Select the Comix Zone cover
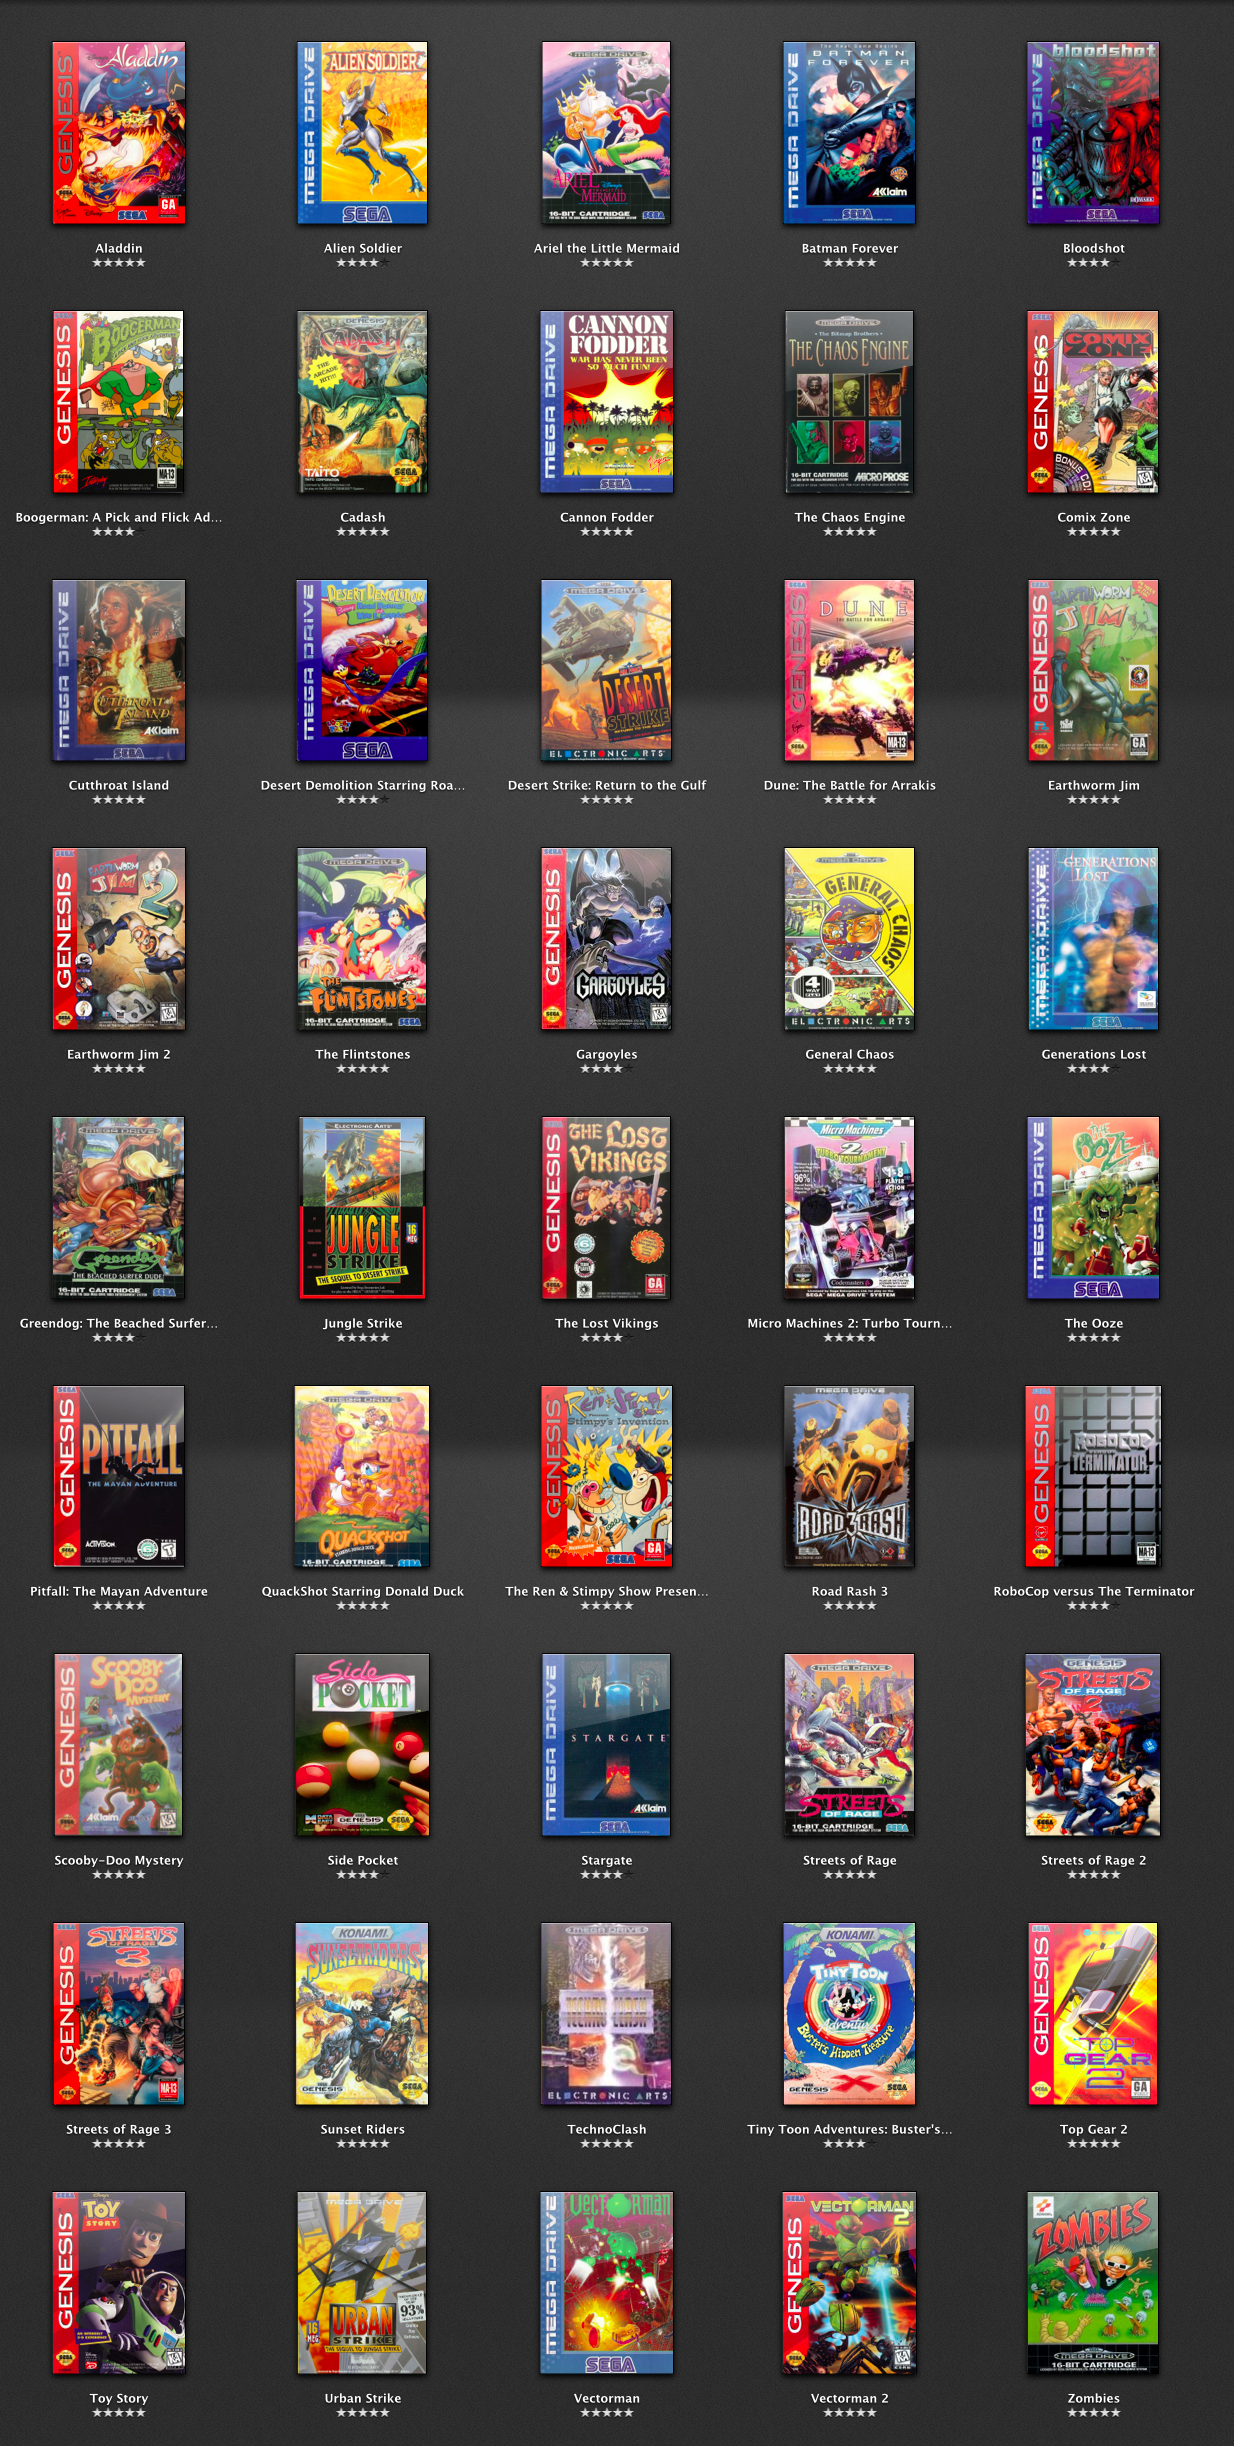This screenshot has width=1234, height=2446. (1093, 402)
